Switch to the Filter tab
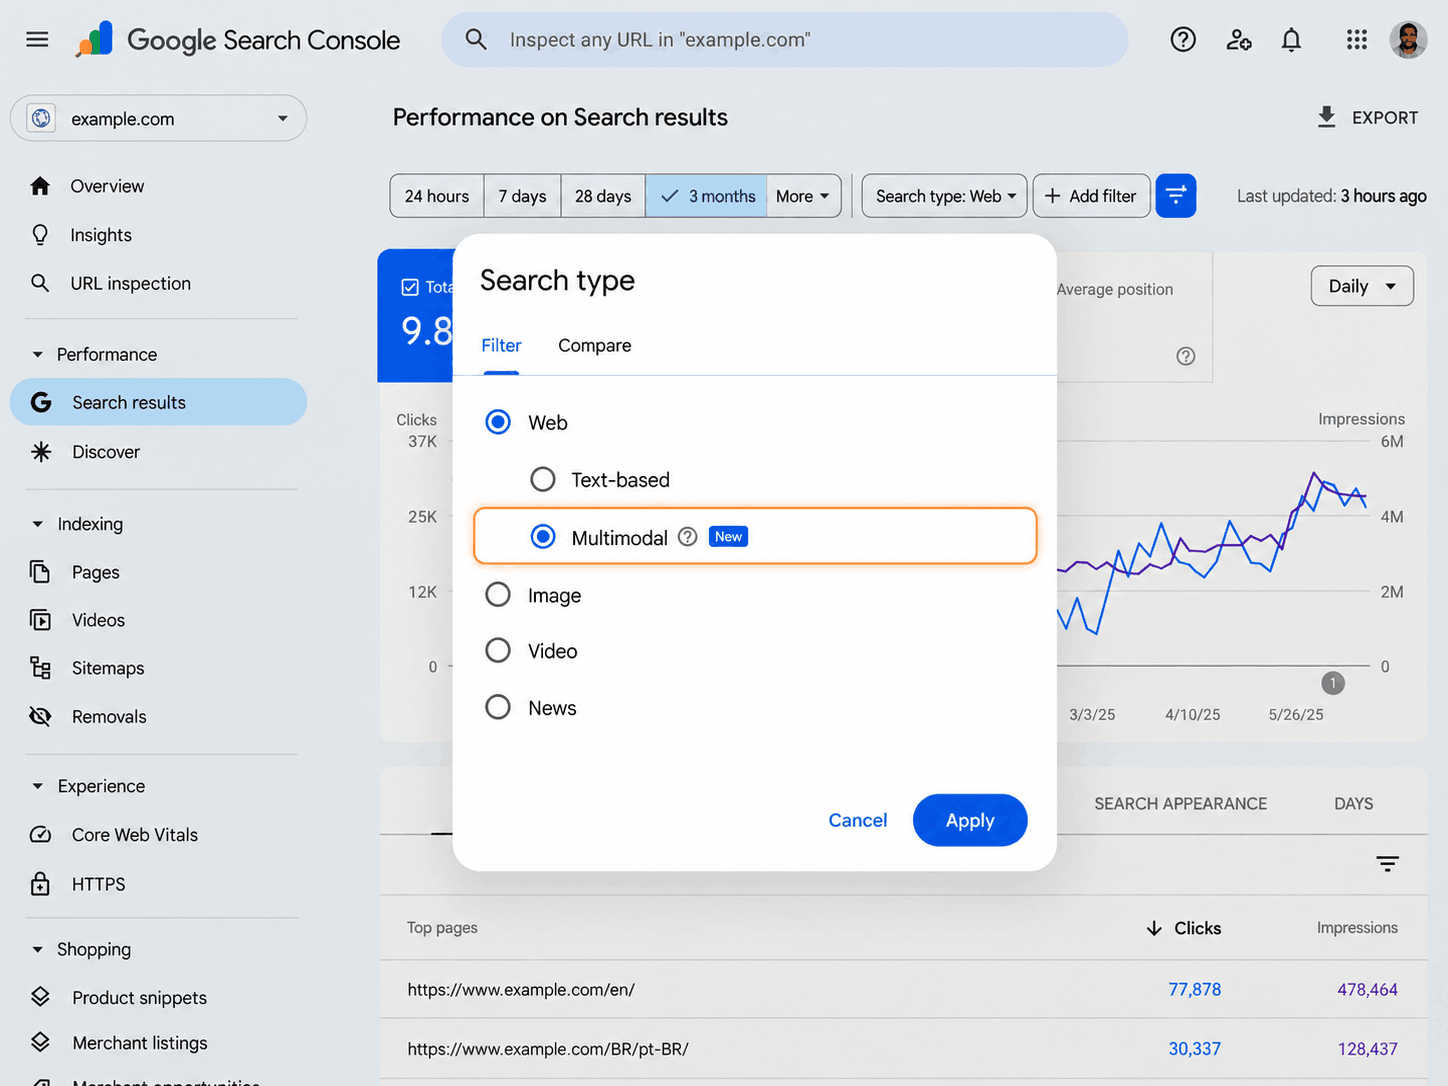The height and width of the screenshot is (1086, 1448). click(x=501, y=346)
